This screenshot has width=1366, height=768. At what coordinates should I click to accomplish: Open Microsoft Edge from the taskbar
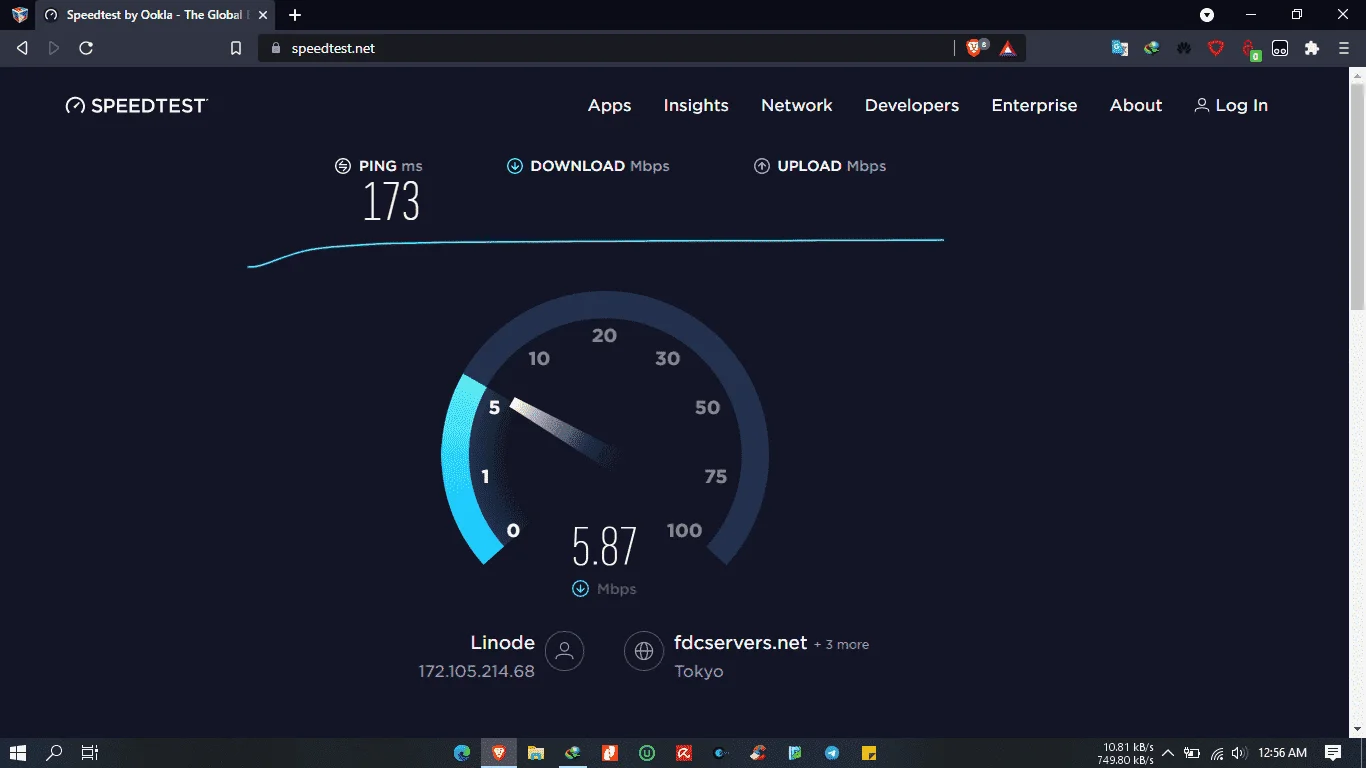tap(462, 753)
